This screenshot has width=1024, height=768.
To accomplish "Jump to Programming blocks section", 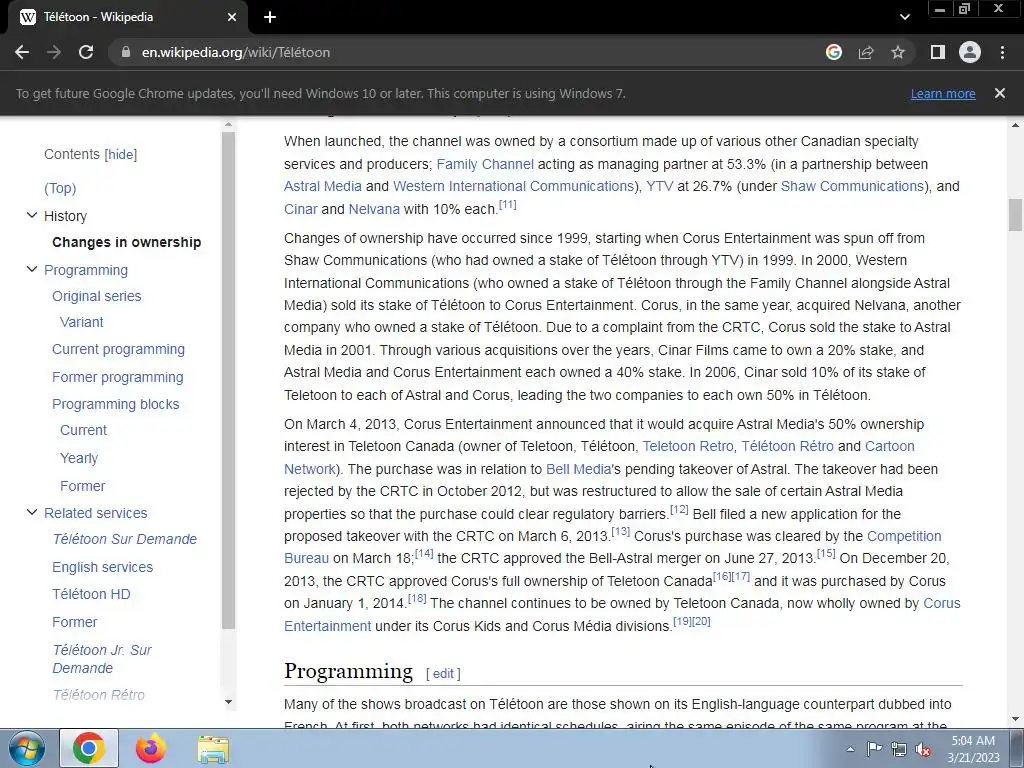I will pyautogui.click(x=116, y=404).
